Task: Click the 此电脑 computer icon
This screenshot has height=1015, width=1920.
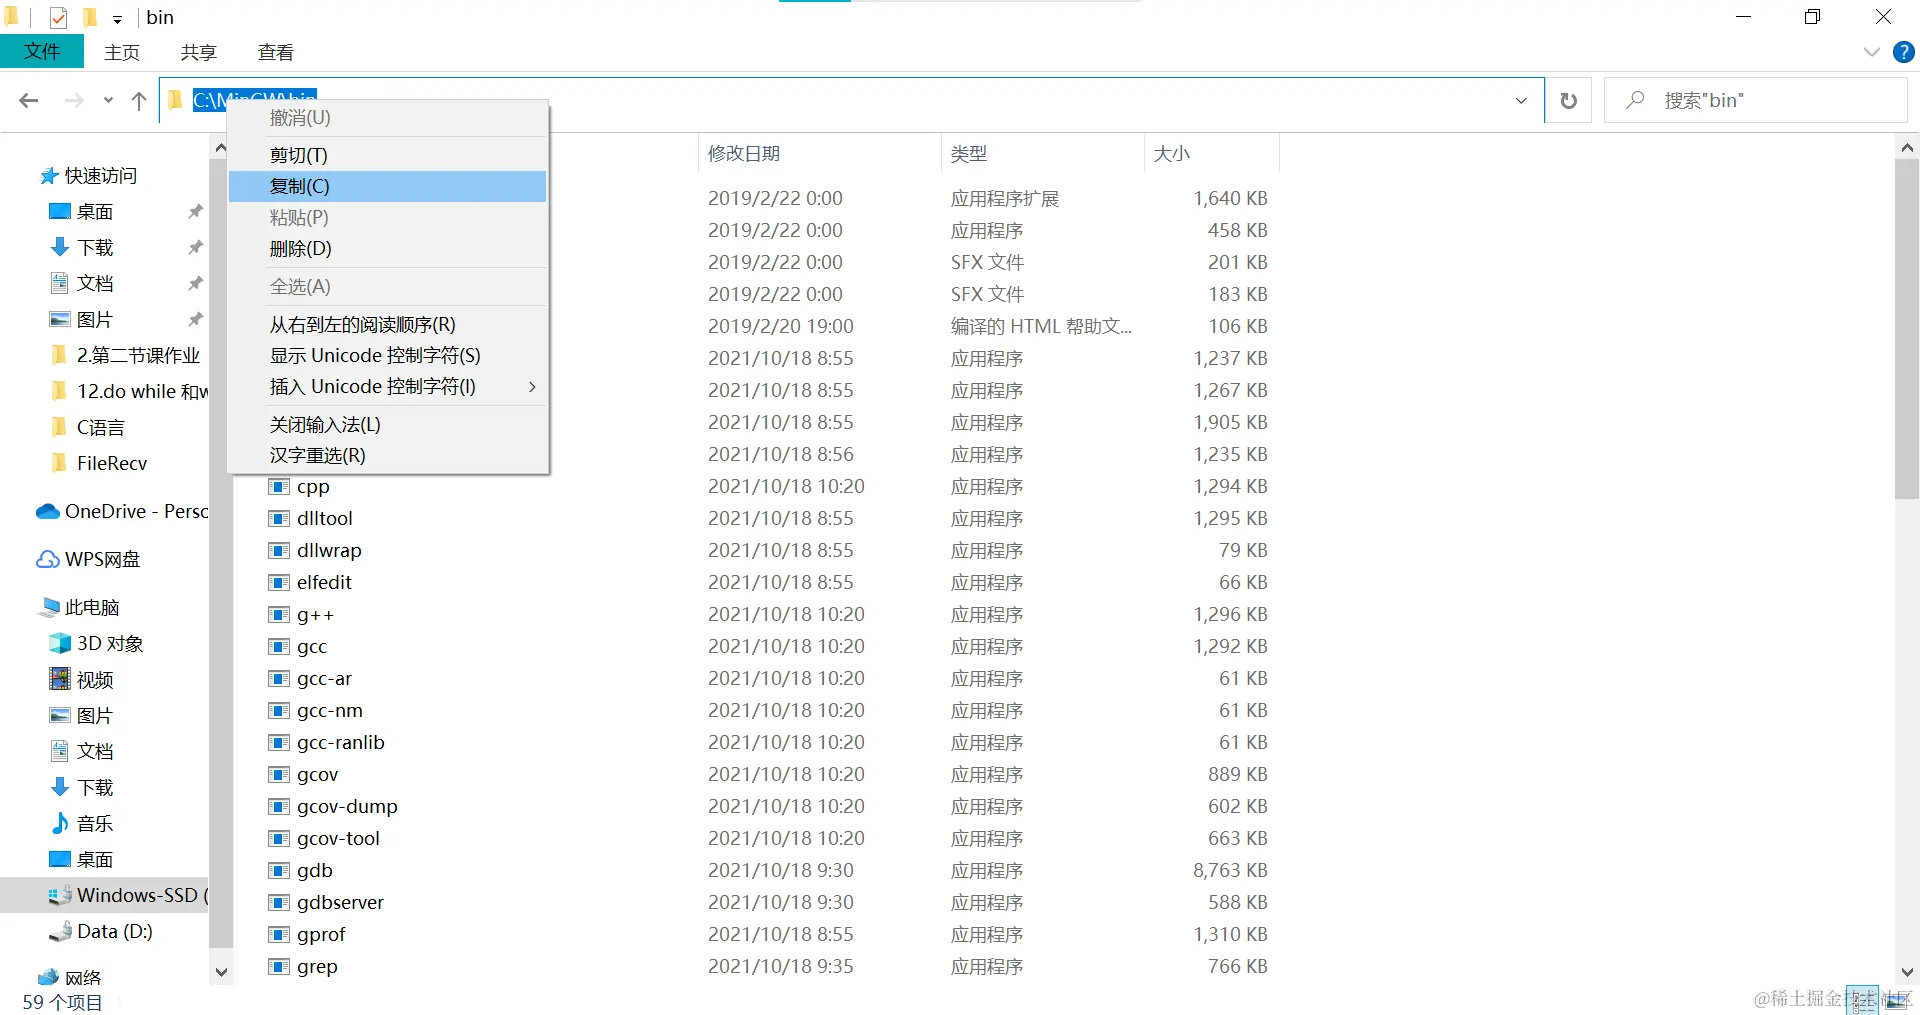Action: [x=49, y=607]
